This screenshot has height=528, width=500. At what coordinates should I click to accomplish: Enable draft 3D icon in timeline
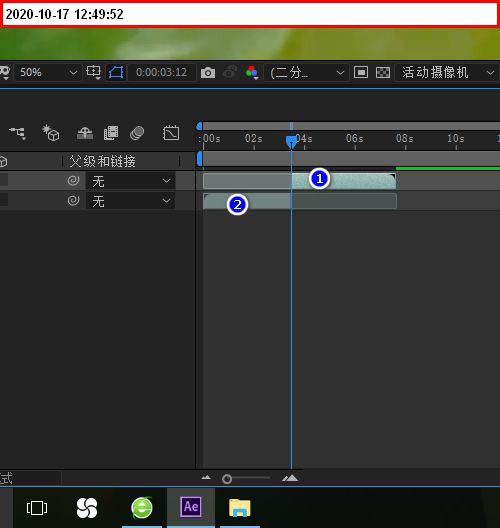(51, 132)
